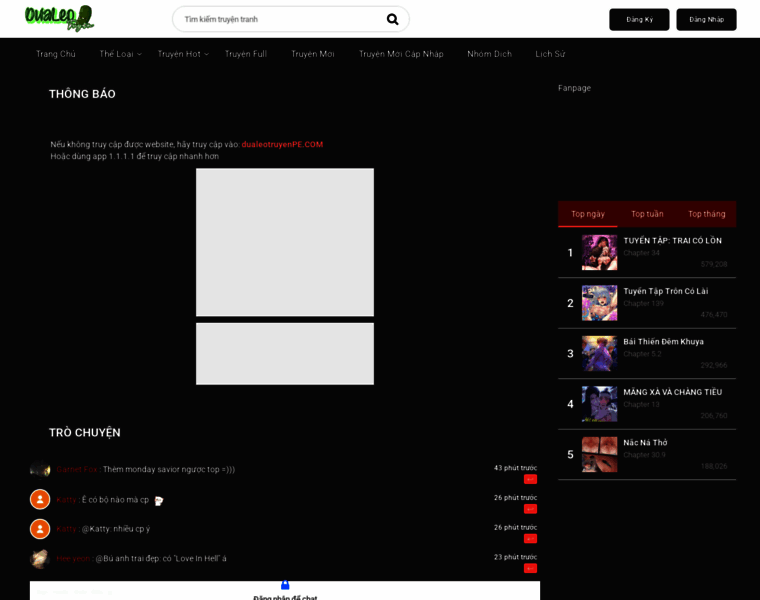Open thumbnail of Bái Thiên Đêm Khuya
760x600 pixels.
[x=600, y=353]
